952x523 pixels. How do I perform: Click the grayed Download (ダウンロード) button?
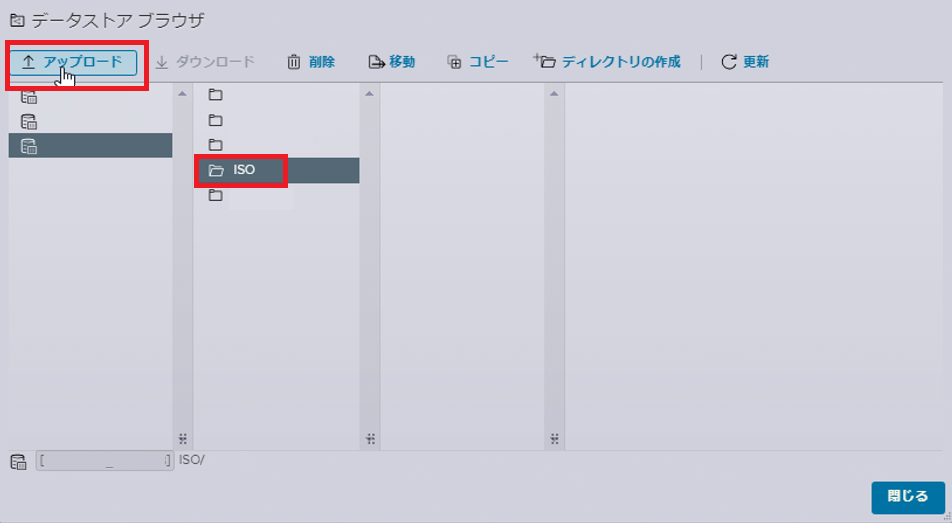205,62
